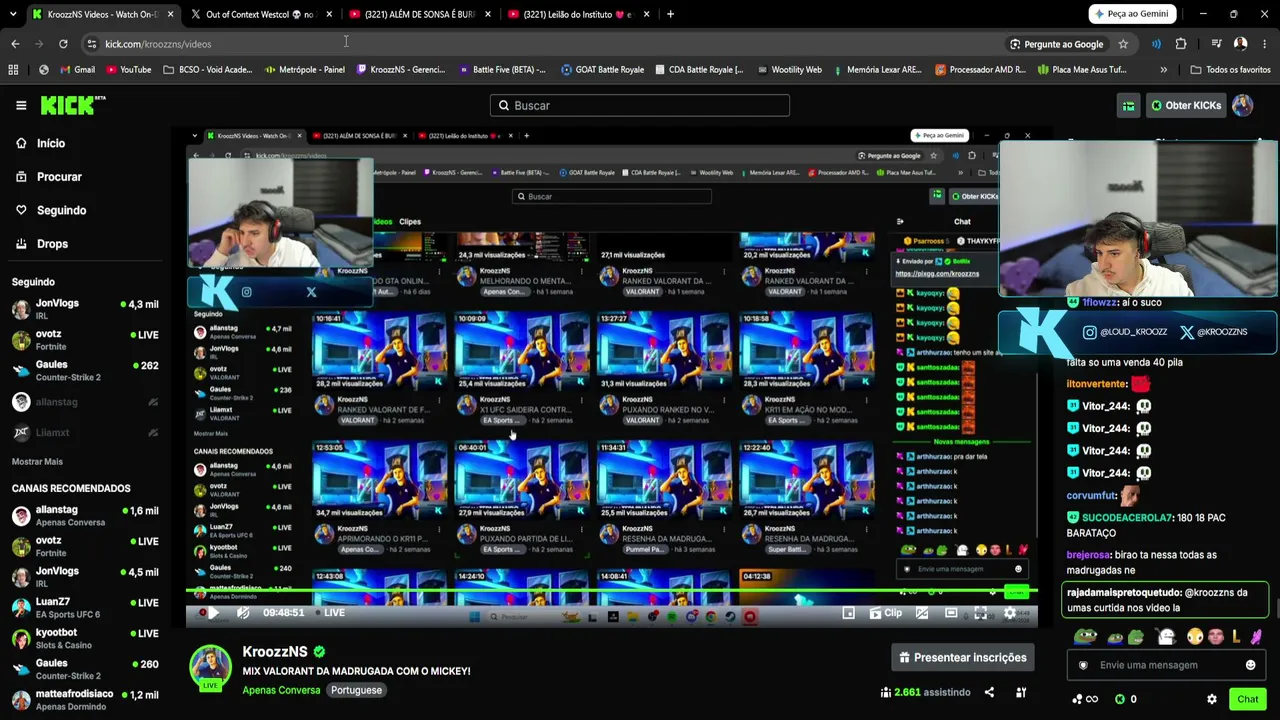
Task: Click the Portuguese language tag
Action: 356,690
